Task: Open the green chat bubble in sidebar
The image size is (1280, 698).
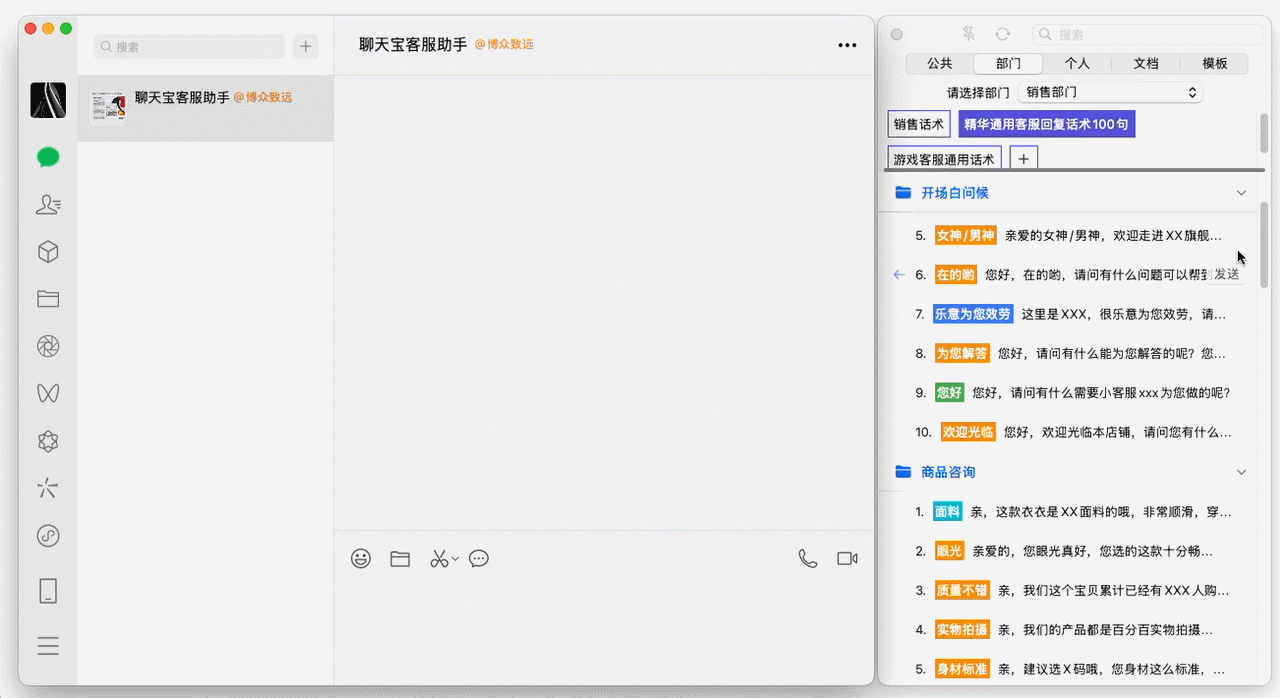Action: click(x=48, y=157)
